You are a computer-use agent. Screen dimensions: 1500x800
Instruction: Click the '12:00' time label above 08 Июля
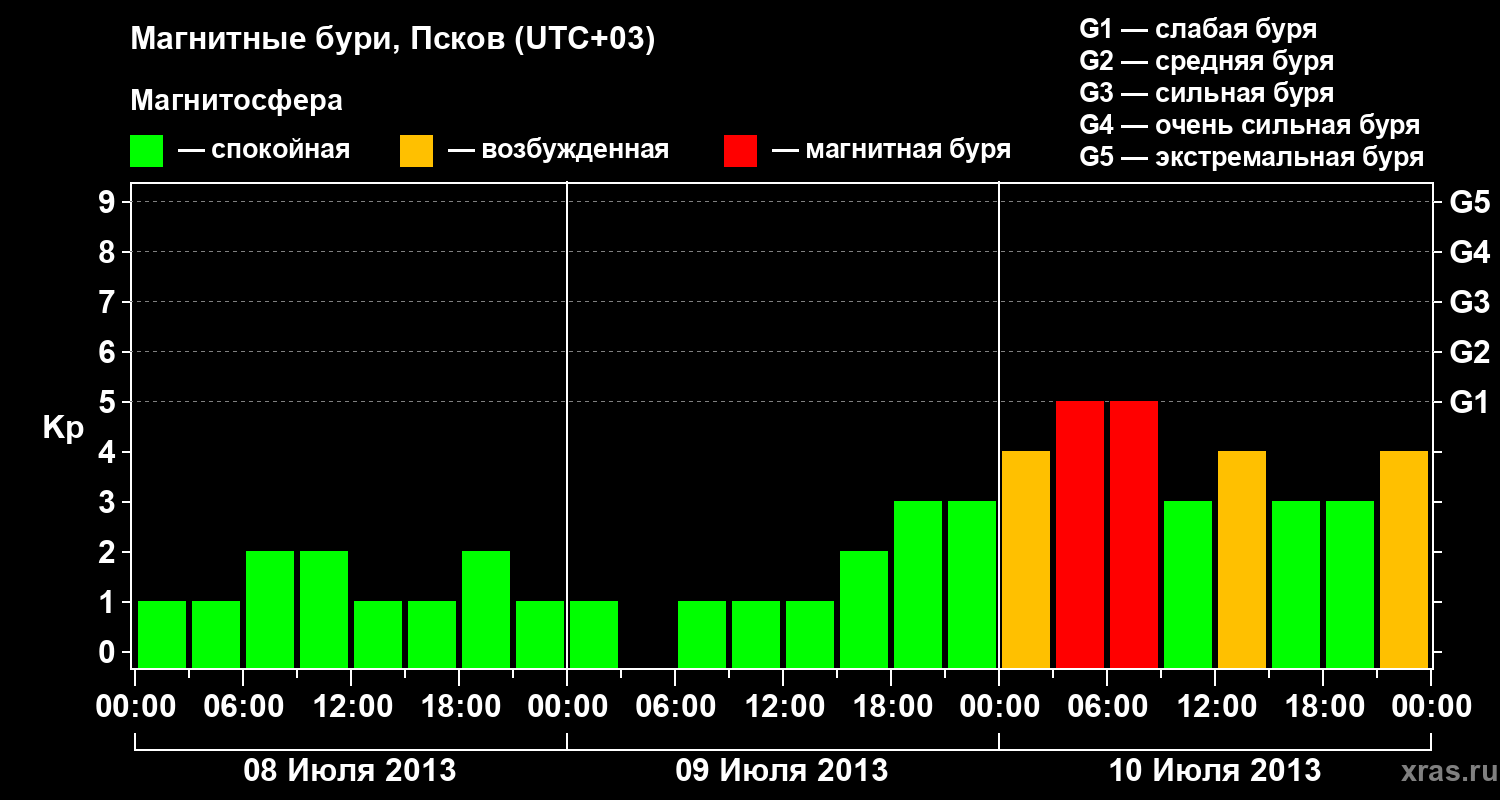[x=351, y=706]
